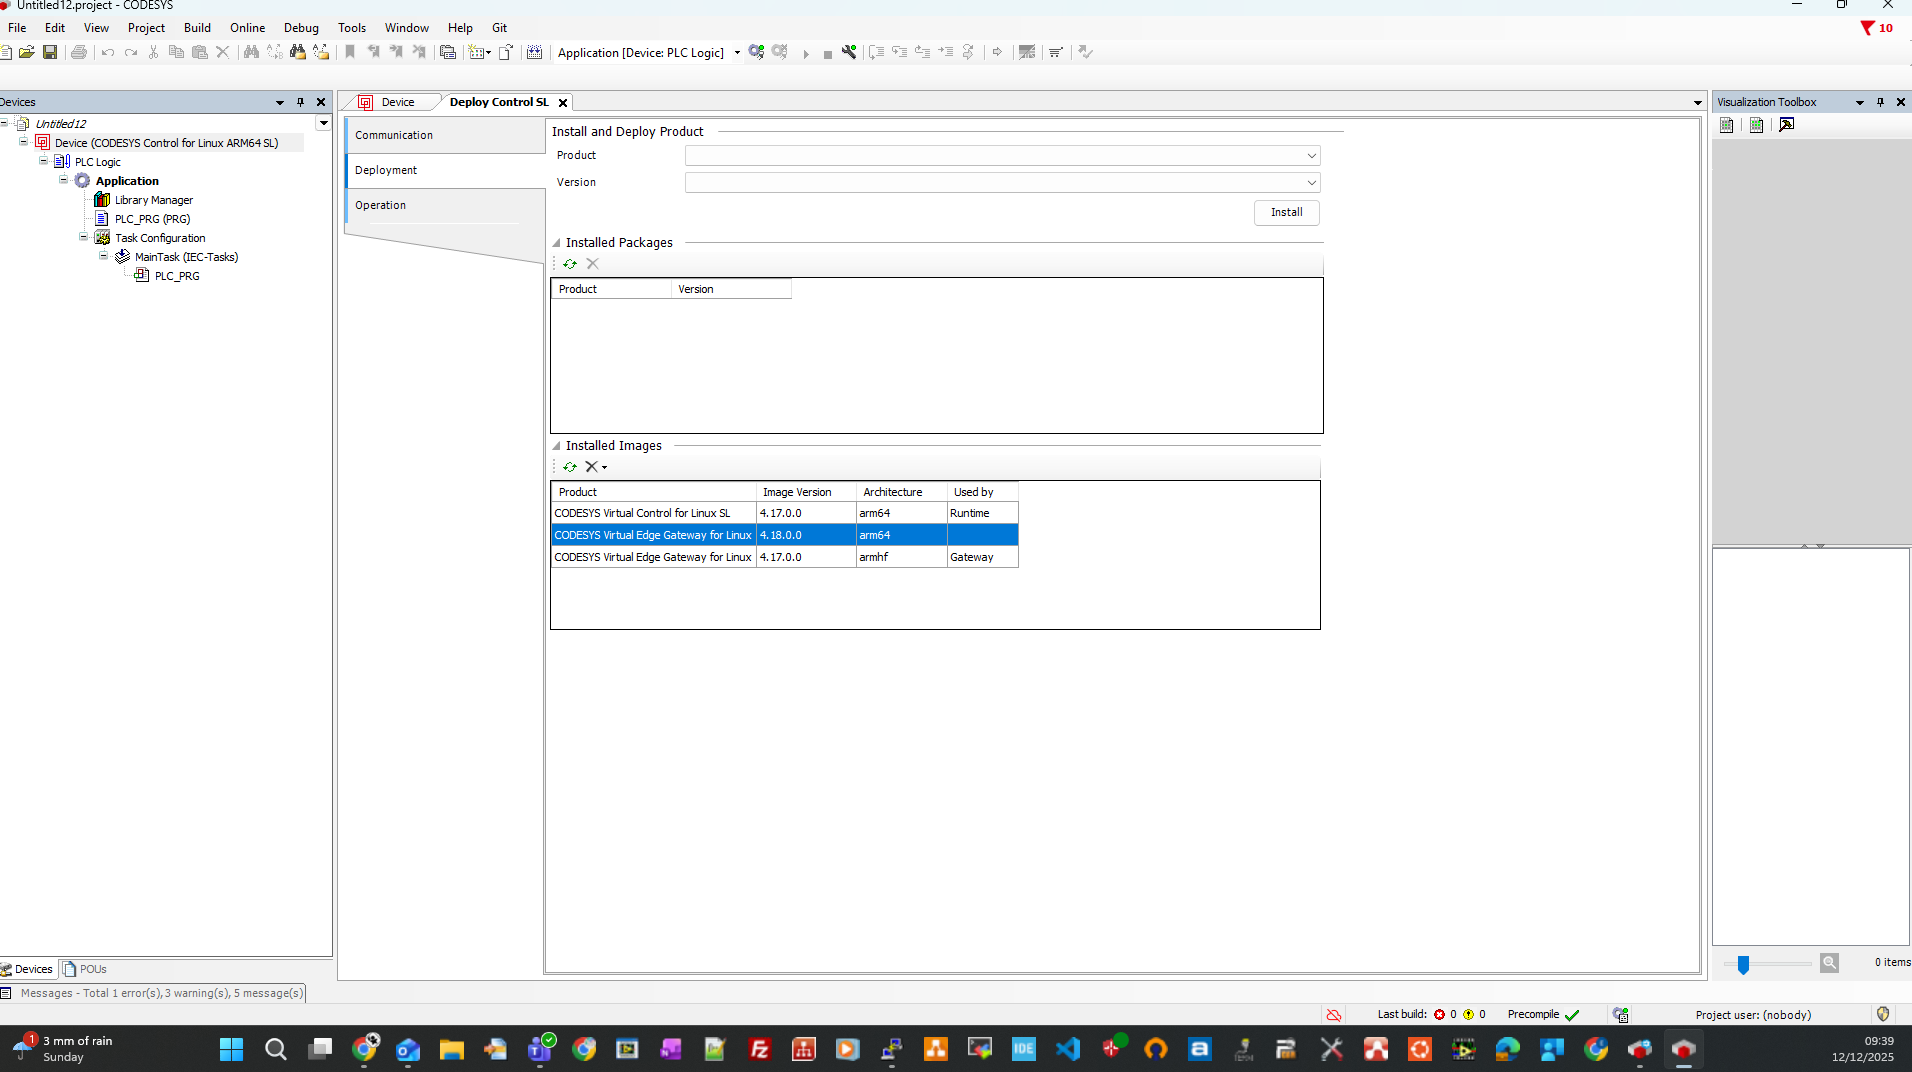Screen dimensions: 1912x1072
Task: Click the Save project toolbar icon
Action: [x=50, y=52]
